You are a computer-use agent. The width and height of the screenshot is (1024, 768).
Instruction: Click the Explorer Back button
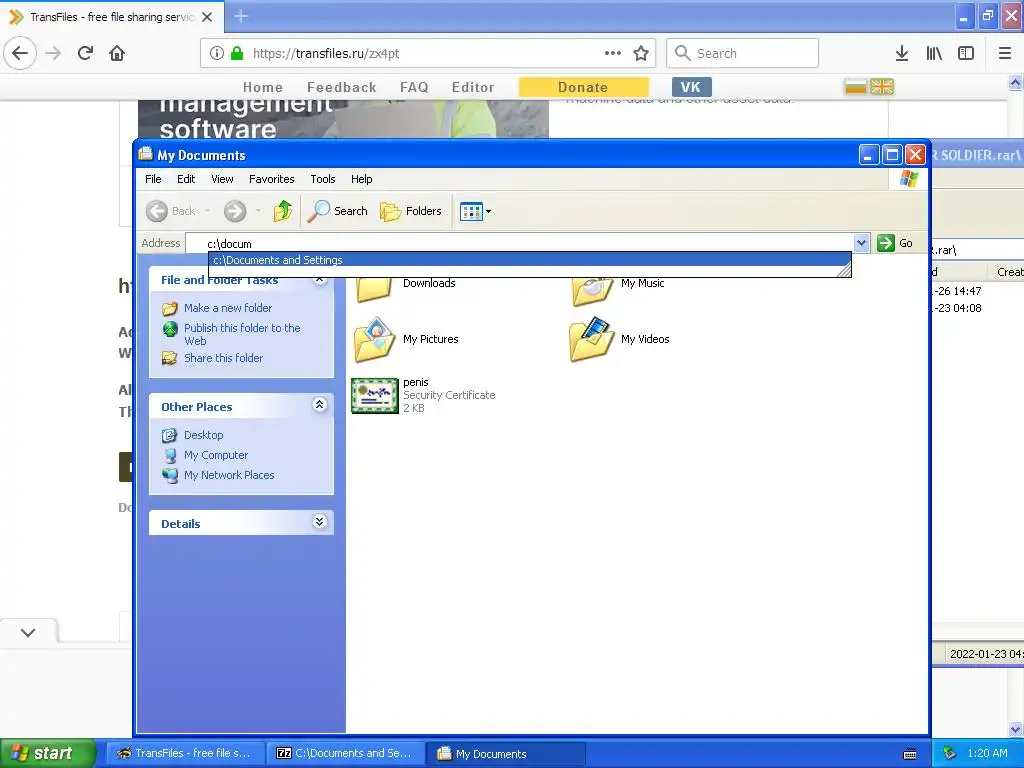click(170, 211)
